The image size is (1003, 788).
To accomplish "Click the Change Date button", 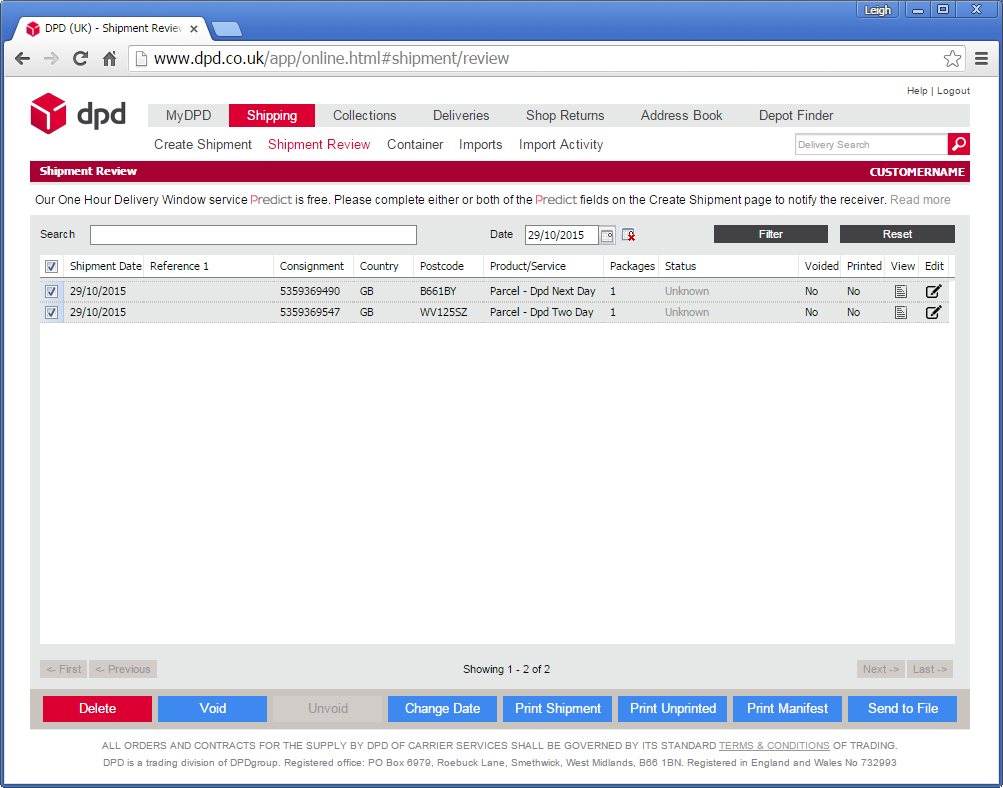I will click(x=442, y=709).
